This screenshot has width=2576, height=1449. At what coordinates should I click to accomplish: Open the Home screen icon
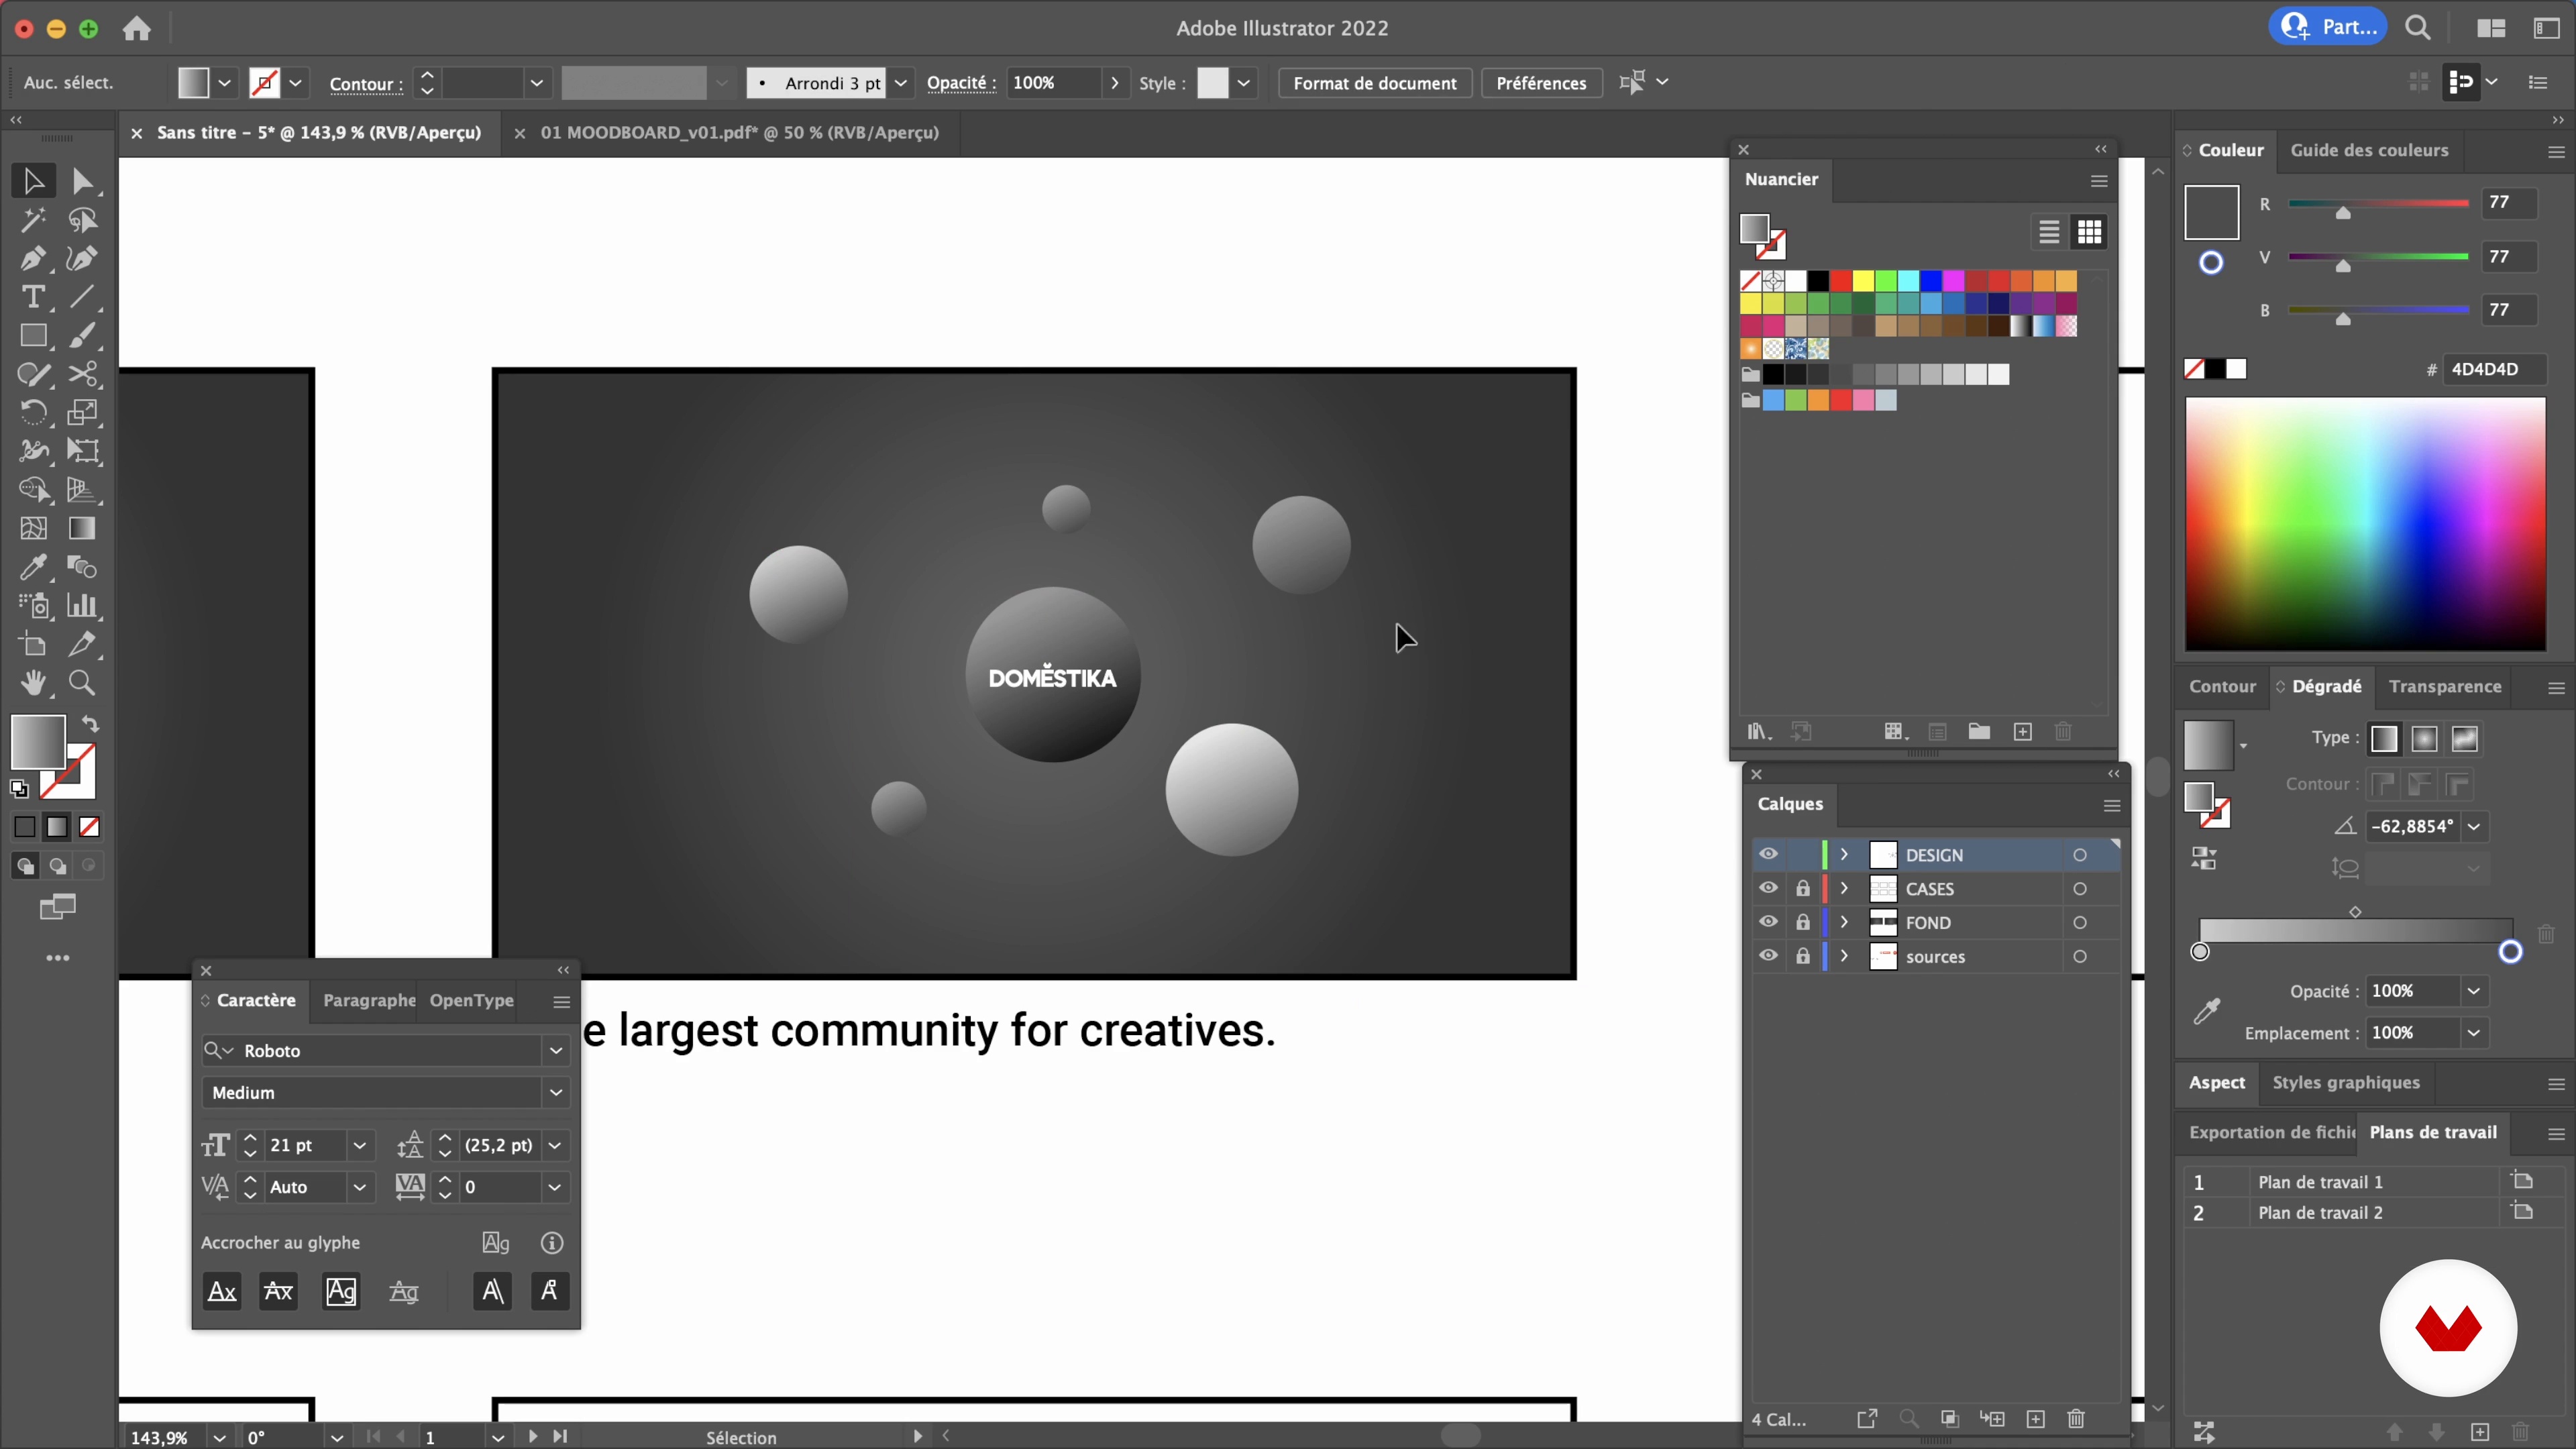click(x=137, y=28)
